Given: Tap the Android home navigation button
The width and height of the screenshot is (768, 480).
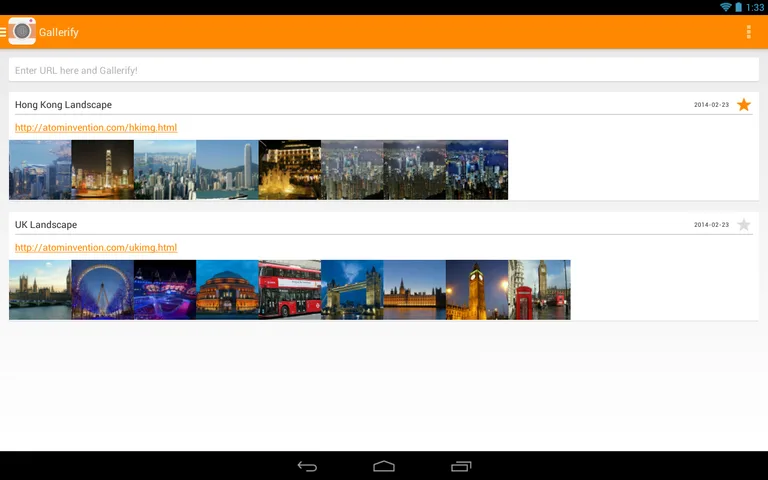Looking at the screenshot, I should tap(384, 466).
